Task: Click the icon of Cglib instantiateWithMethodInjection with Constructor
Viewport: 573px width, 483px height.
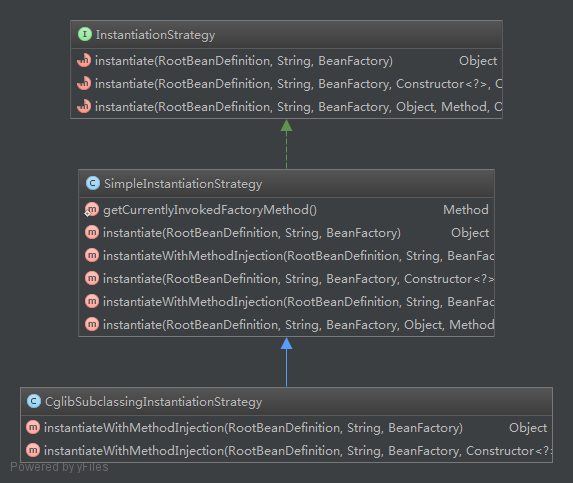Action: click(33, 450)
